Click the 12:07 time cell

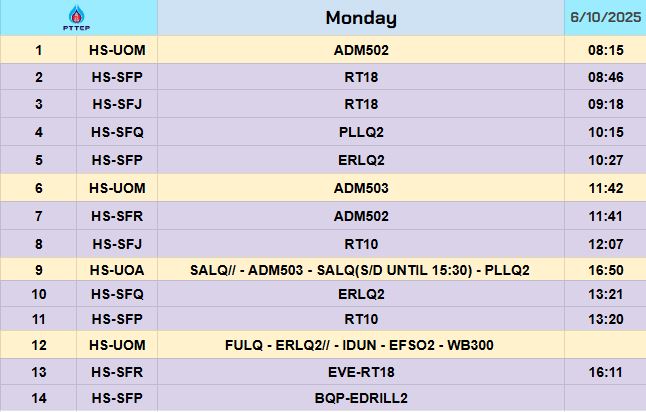click(604, 244)
